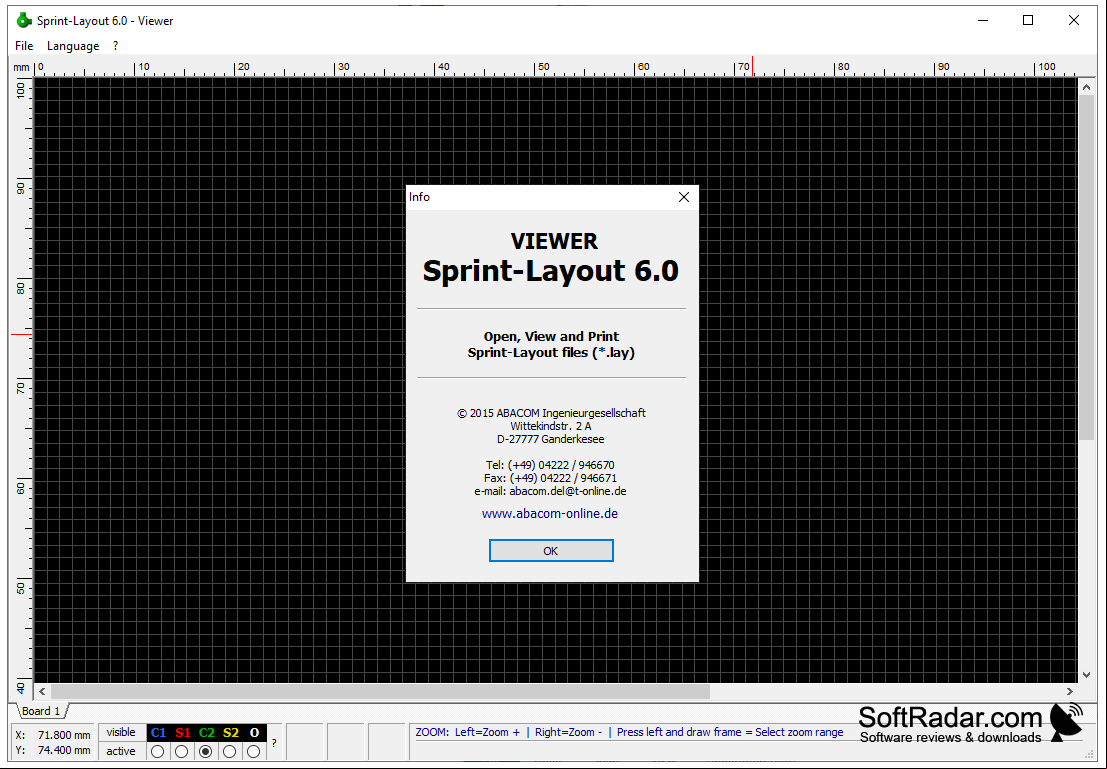Click the vertical scrollbar down arrow

(x=1086, y=674)
